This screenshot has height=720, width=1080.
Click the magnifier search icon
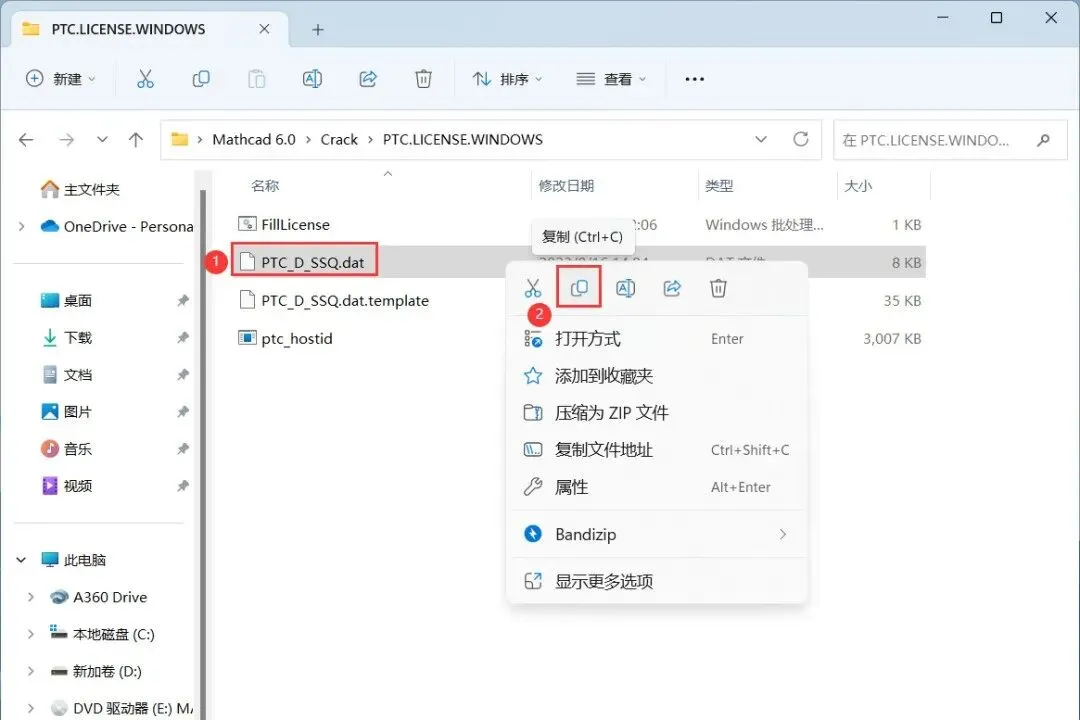pyautogui.click(x=1043, y=140)
